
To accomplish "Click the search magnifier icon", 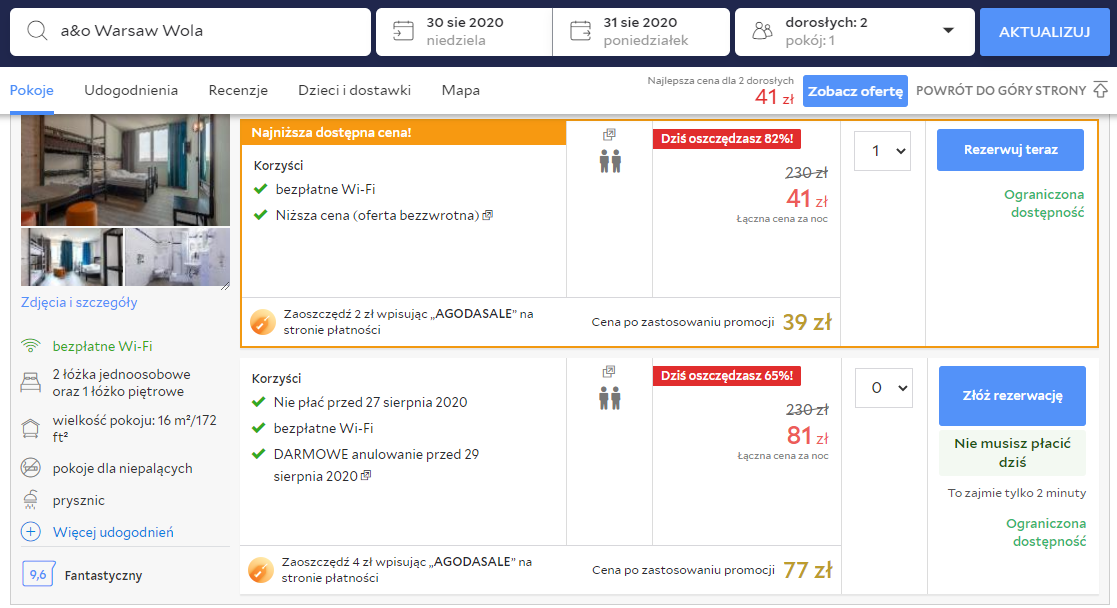I will 37,31.
